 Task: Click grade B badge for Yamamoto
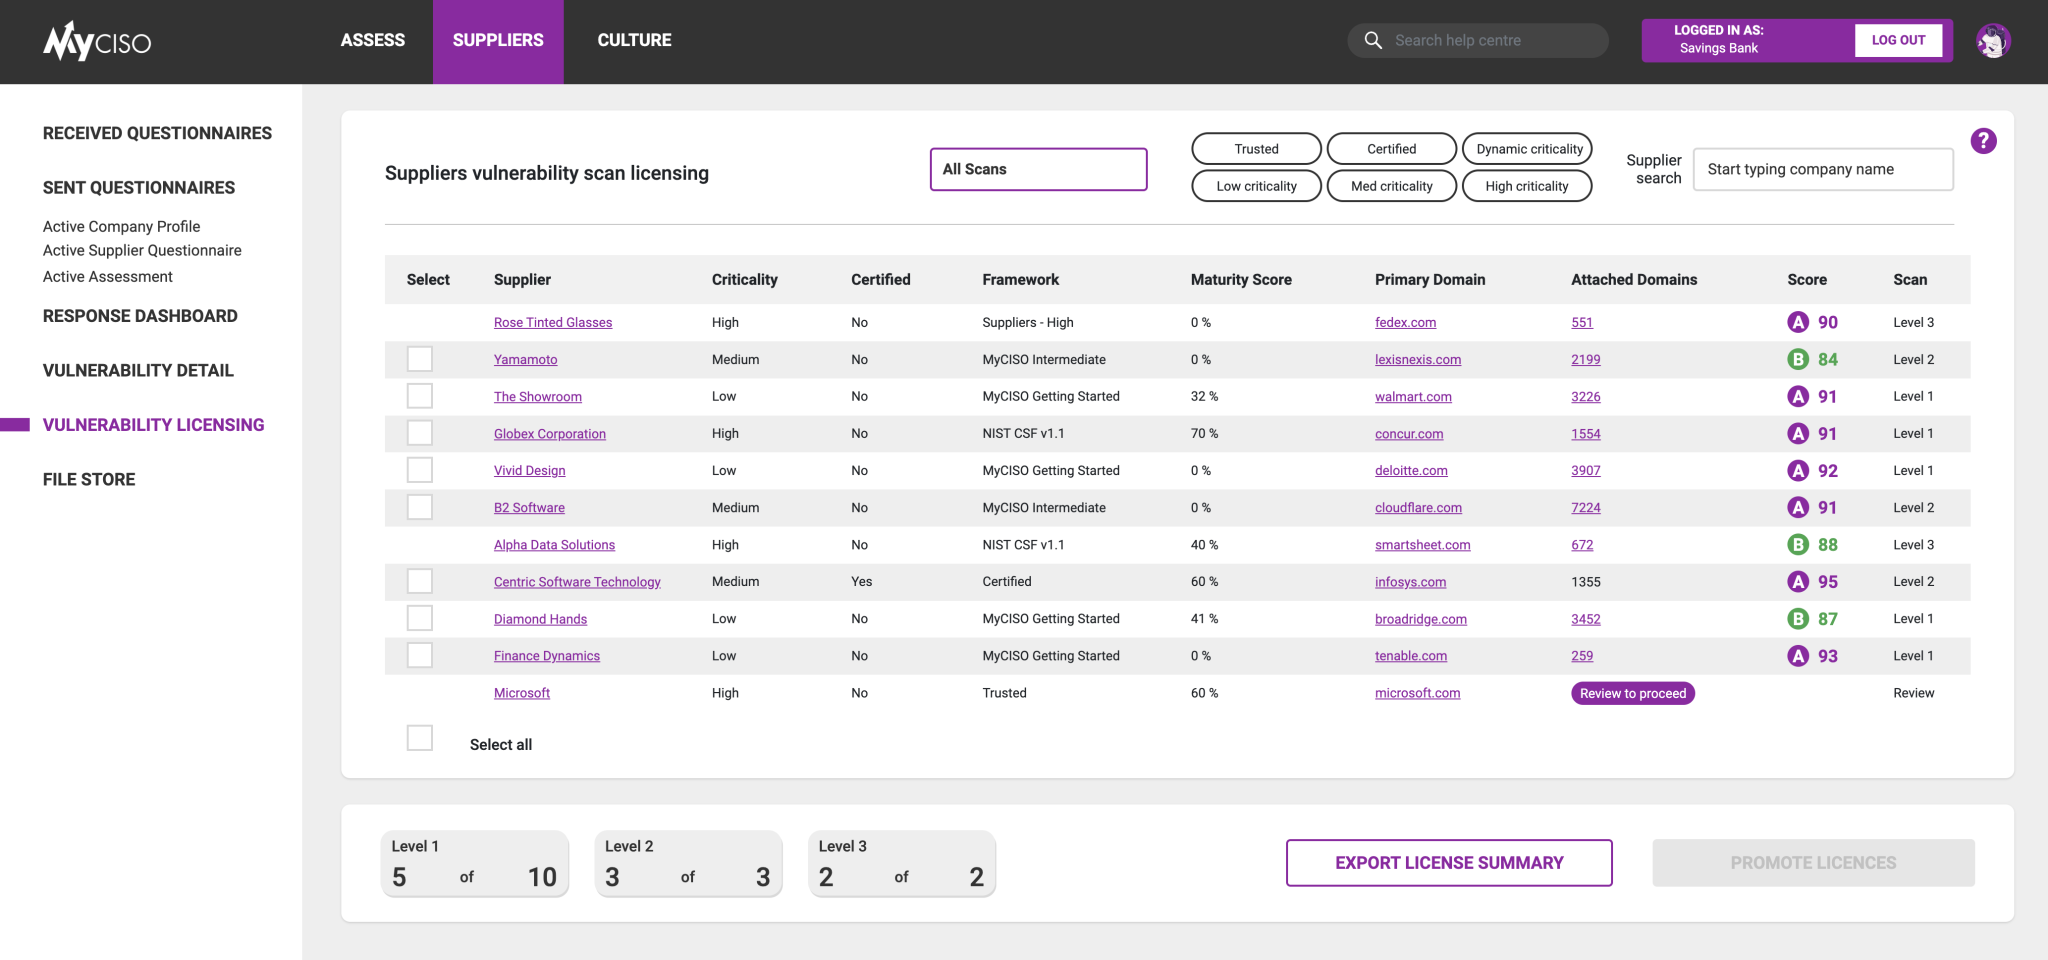click(1797, 359)
